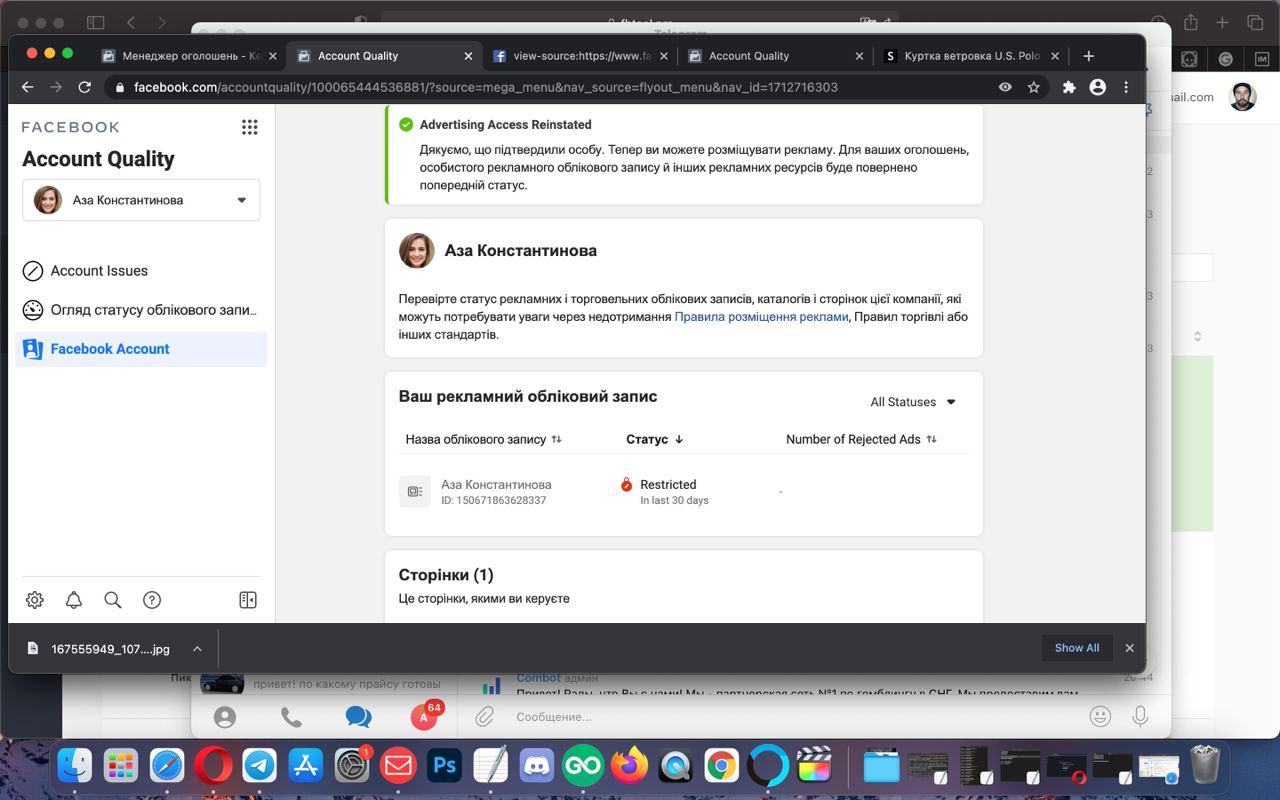Viewport: 1280px width, 800px height.
Task: Close the Куртка ветровка tab
Action: (1055, 57)
